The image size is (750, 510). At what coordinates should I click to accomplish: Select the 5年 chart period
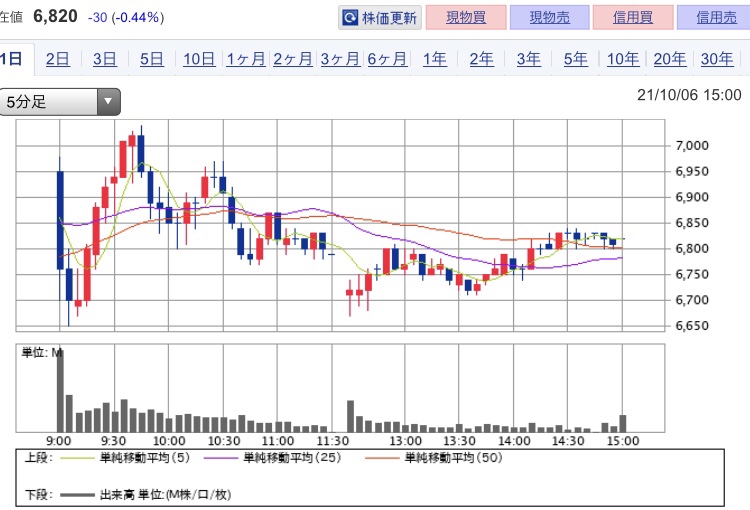click(575, 59)
